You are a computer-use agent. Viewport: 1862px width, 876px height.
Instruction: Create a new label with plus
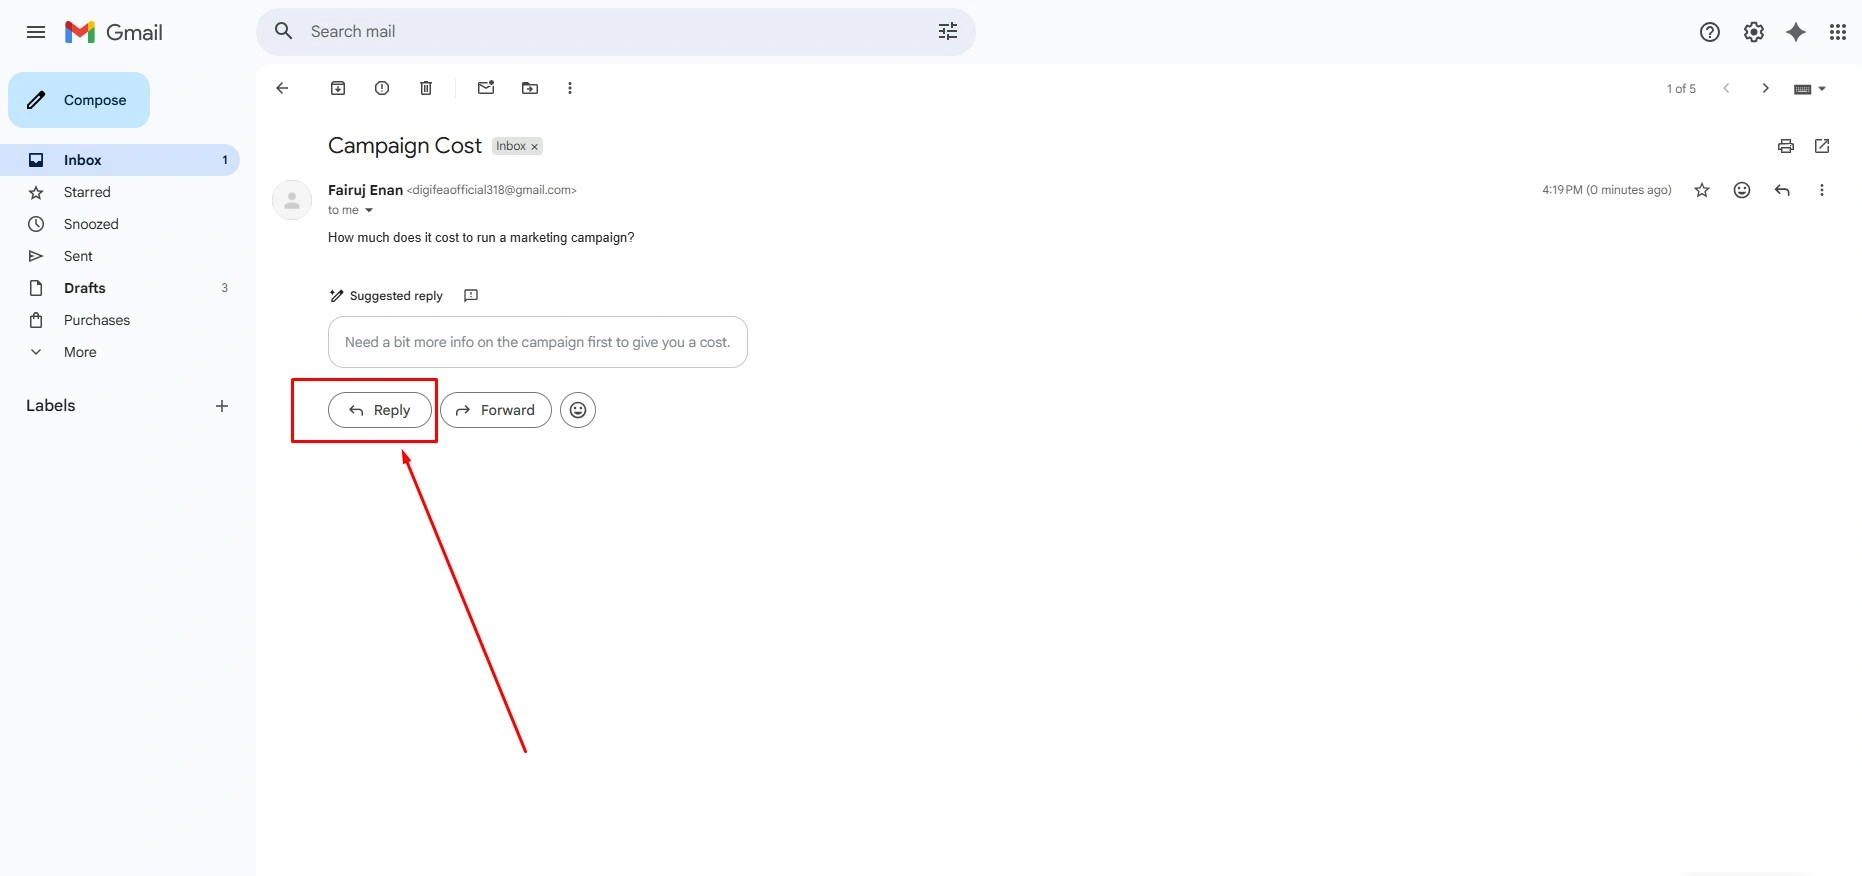pyautogui.click(x=222, y=406)
